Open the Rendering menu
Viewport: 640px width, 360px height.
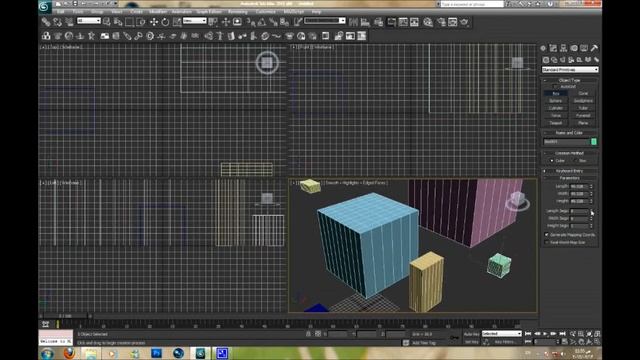click(238, 12)
